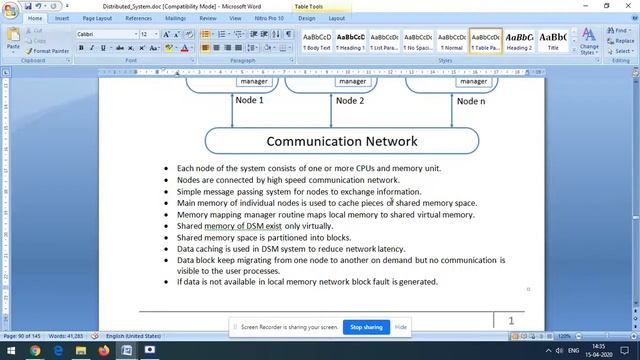Open the font size dropdown

click(156, 35)
